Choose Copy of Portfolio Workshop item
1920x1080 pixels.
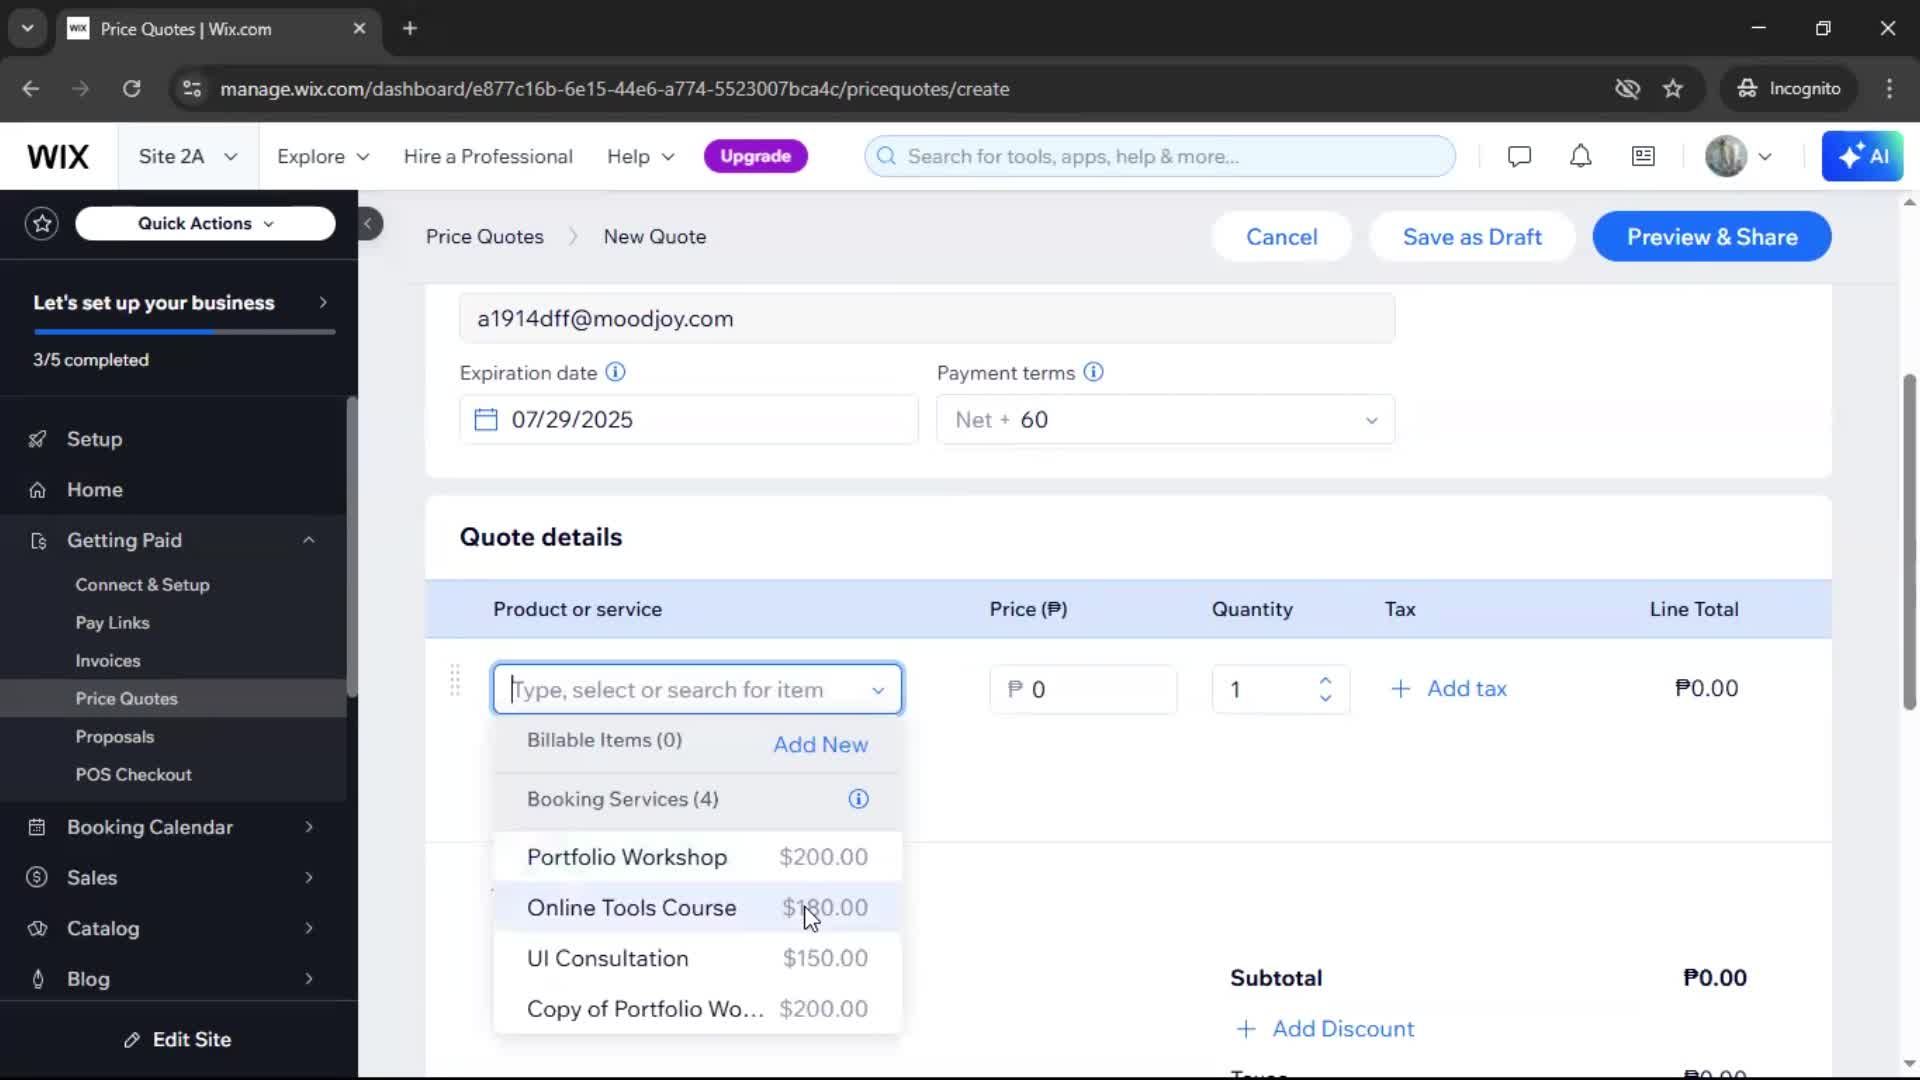[x=697, y=1009]
